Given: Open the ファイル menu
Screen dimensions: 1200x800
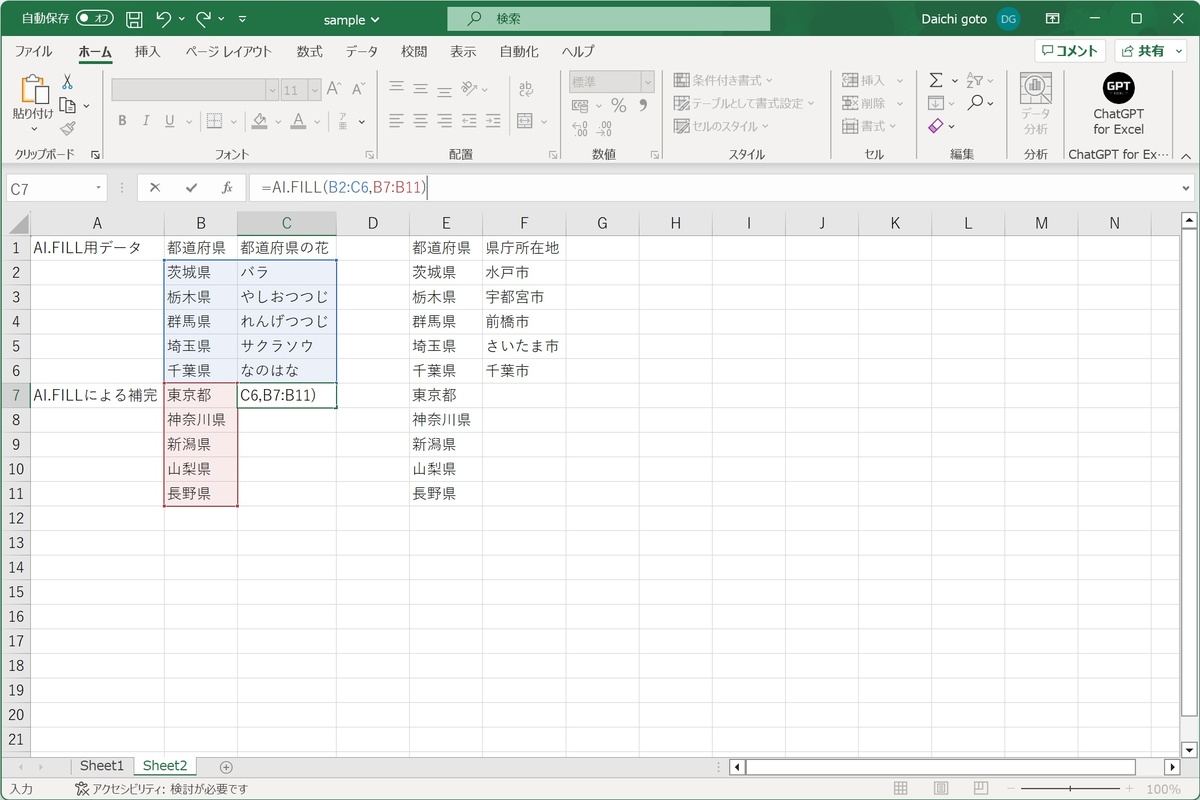Looking at the screenshot, I should tap(34, 51).
